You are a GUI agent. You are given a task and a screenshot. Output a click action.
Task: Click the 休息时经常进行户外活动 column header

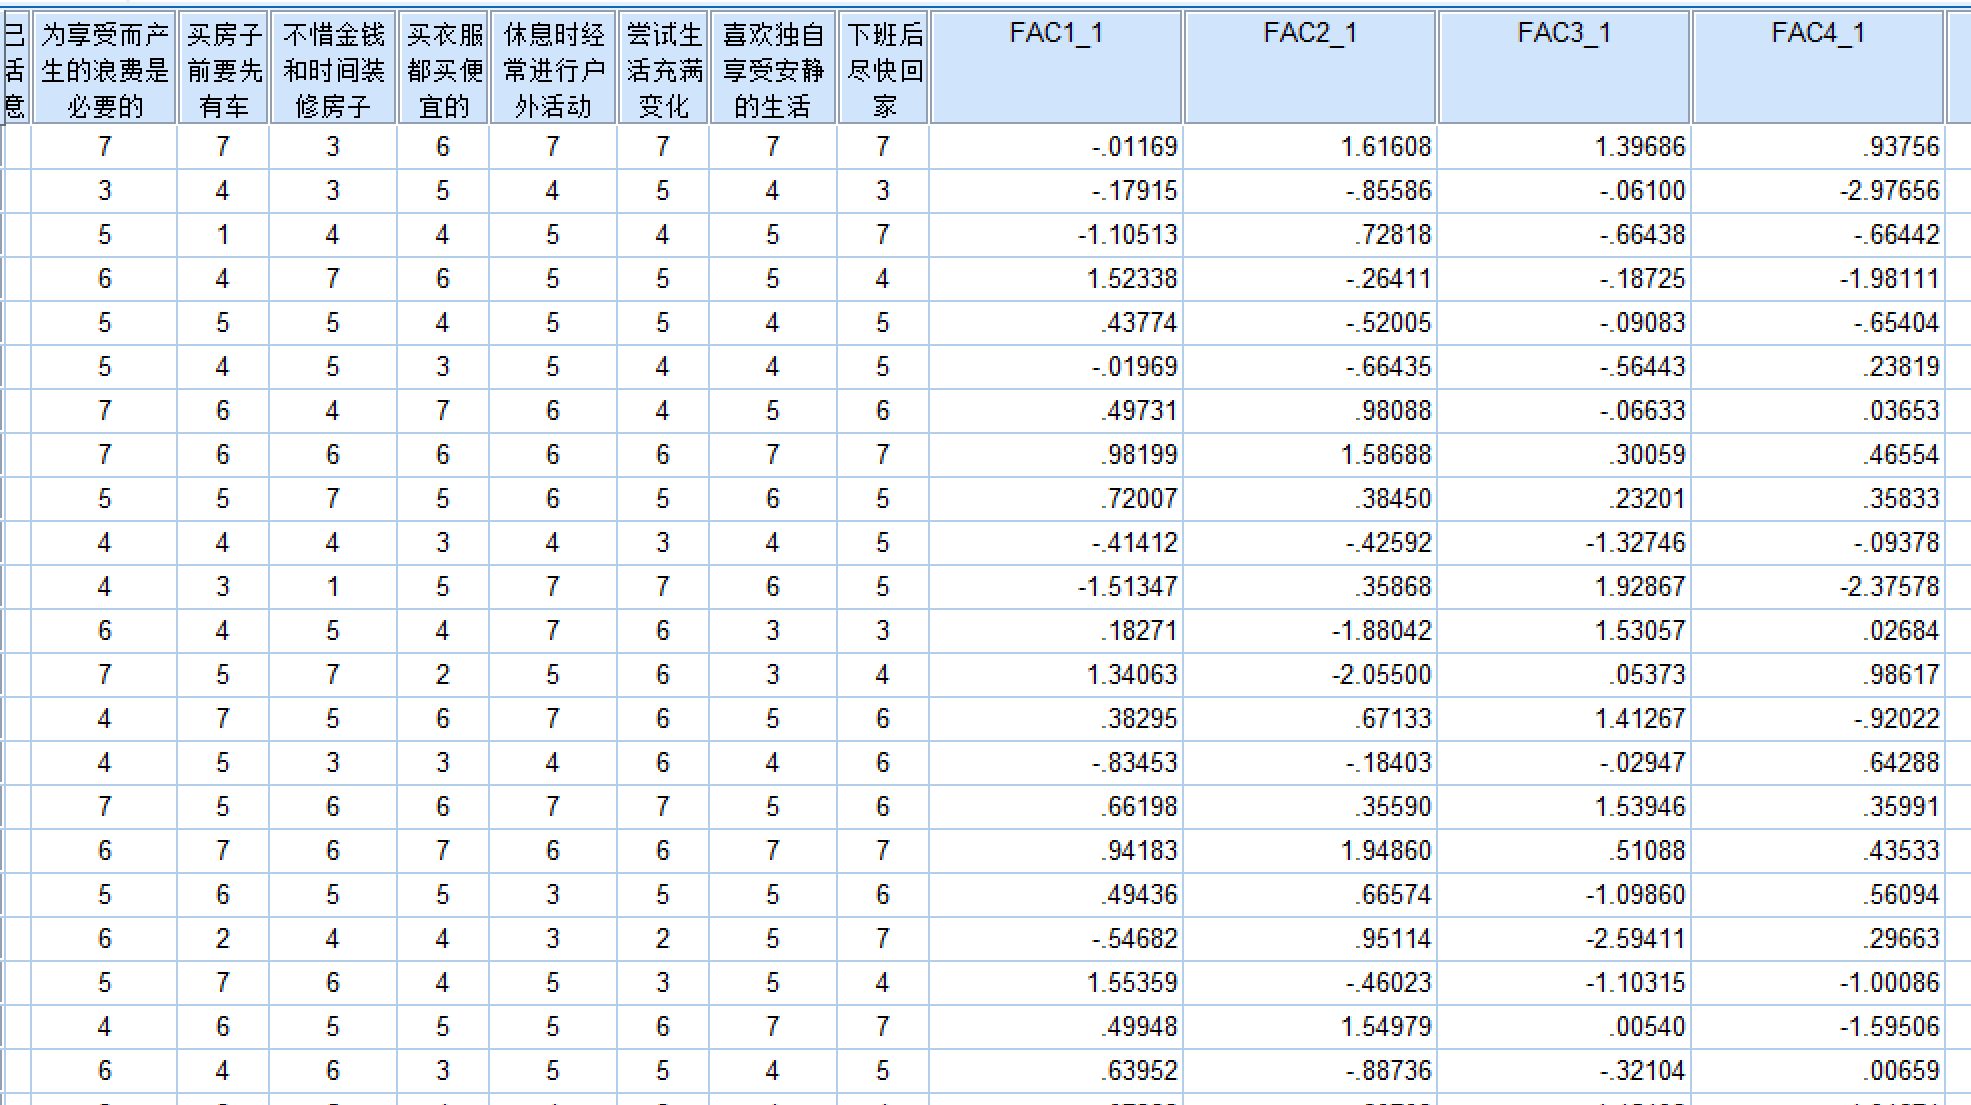(x=553, y=67)
